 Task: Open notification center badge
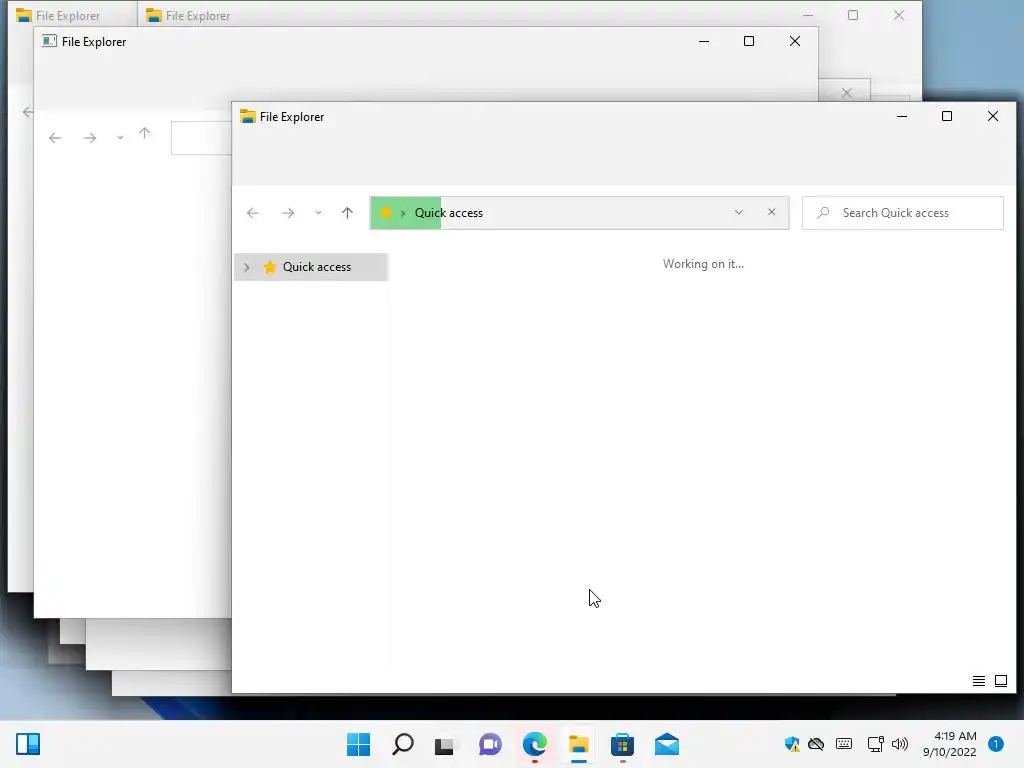(996, 744)
